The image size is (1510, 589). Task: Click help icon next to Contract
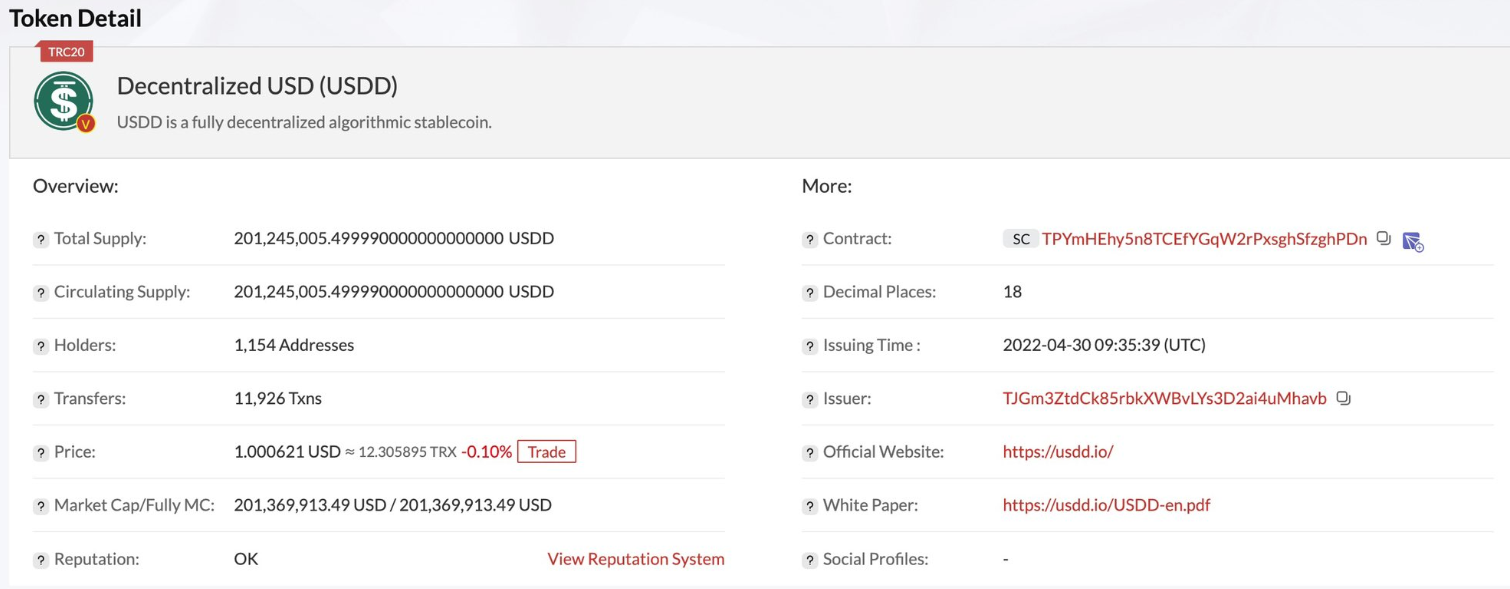tap(810, 240)
